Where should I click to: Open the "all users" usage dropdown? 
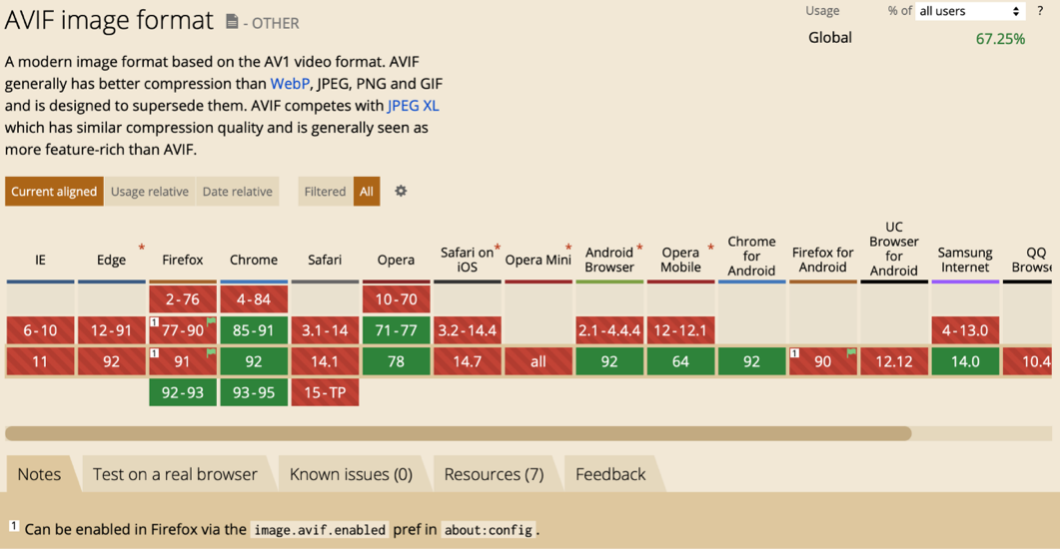(970, 11)
